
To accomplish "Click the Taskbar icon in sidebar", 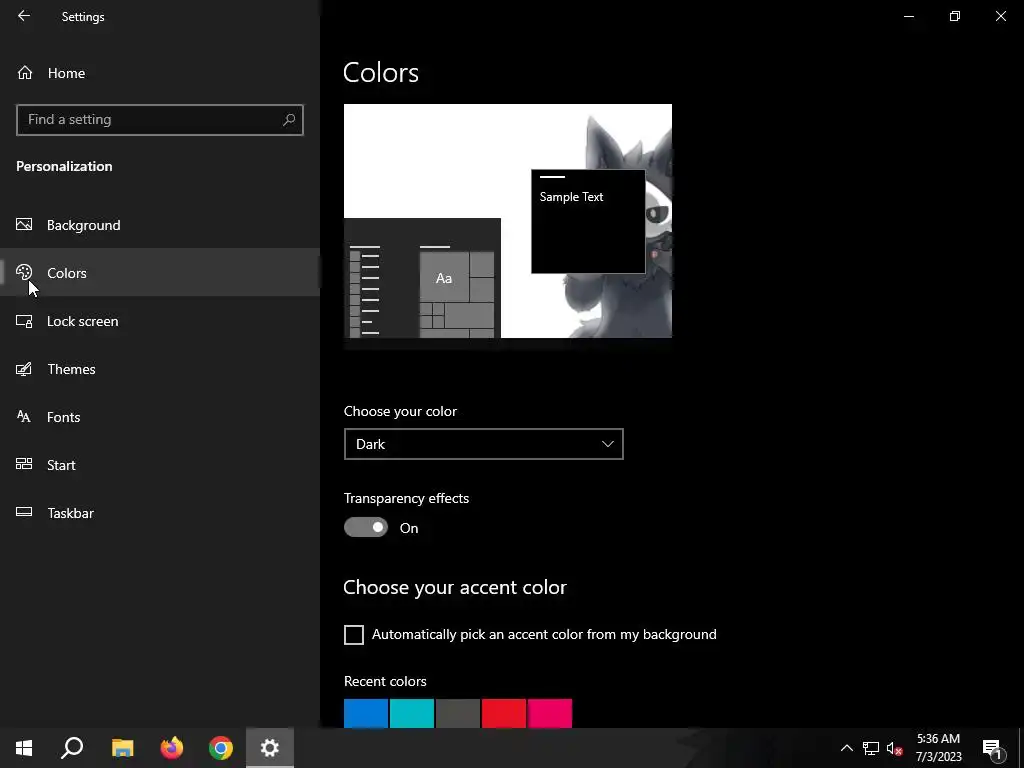I will pos(24,513).
